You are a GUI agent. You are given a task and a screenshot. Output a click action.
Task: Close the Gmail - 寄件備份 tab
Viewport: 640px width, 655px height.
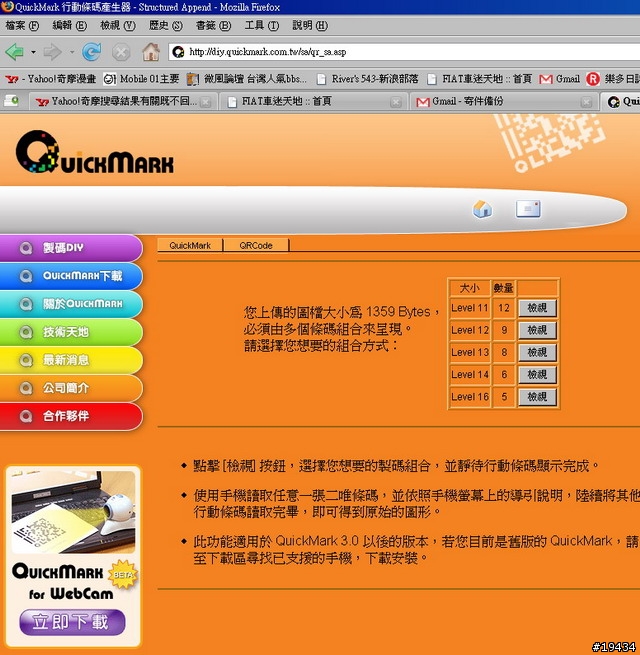tap(586, 102)
